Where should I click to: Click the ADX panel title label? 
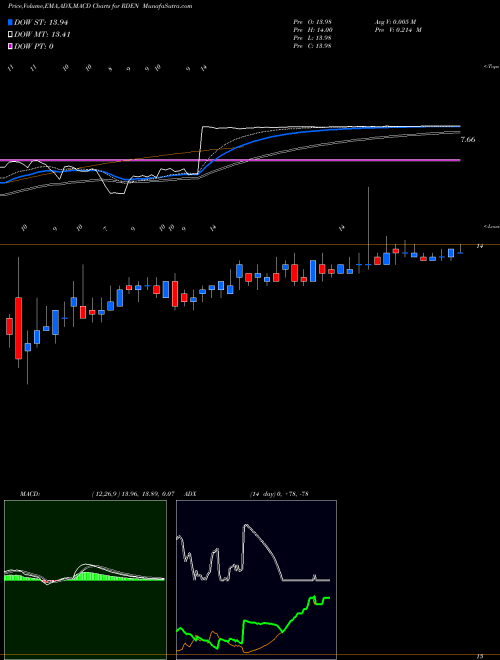coord(191,494)
